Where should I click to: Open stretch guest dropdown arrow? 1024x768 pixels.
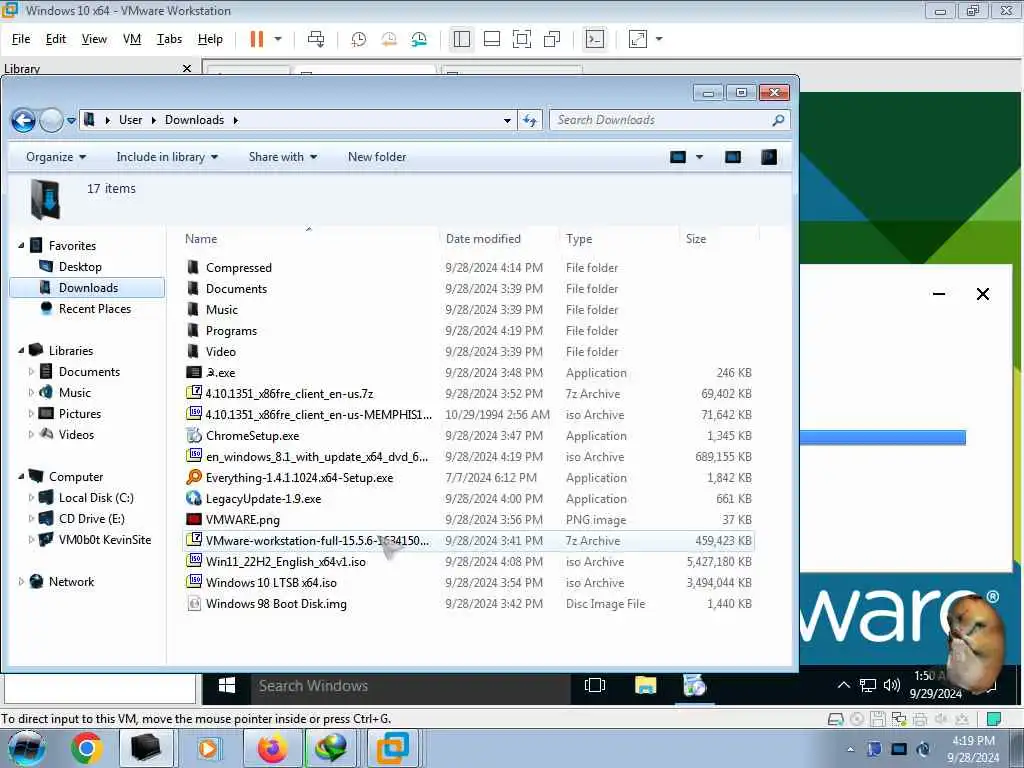coord(659,39)
